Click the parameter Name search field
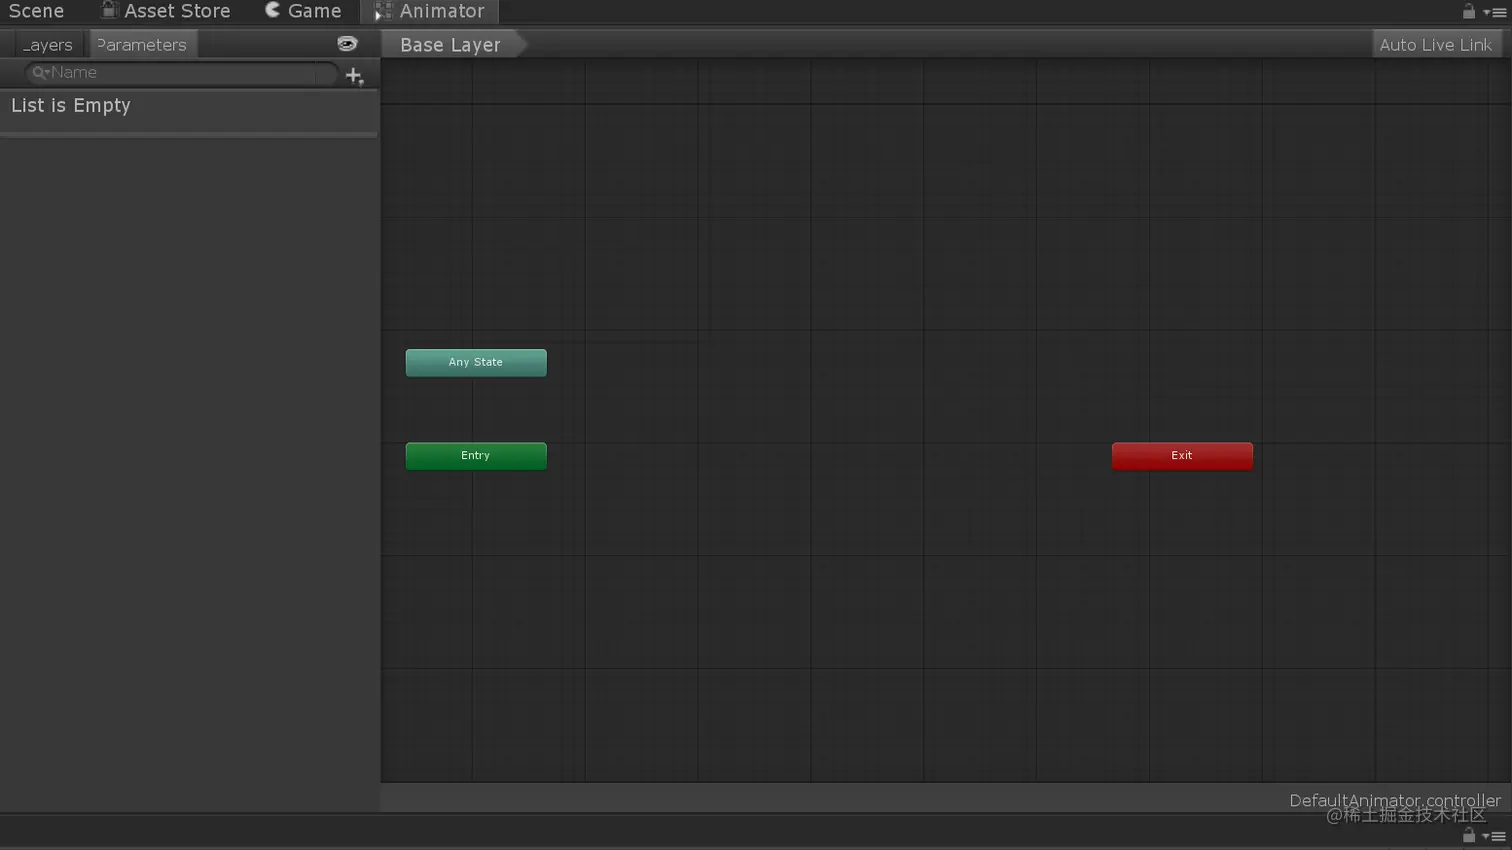1512x850 pixels. (182, 73)
